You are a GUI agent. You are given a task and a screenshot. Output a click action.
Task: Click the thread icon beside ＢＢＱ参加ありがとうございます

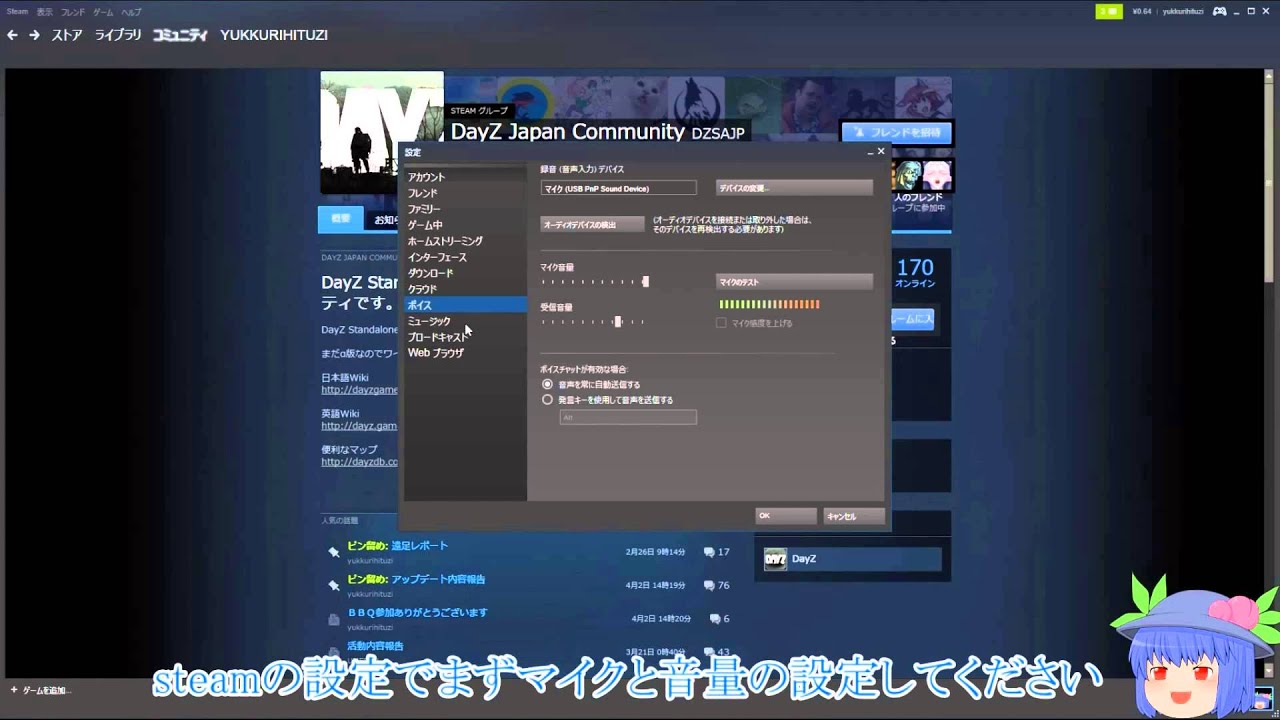coord(334,619)
